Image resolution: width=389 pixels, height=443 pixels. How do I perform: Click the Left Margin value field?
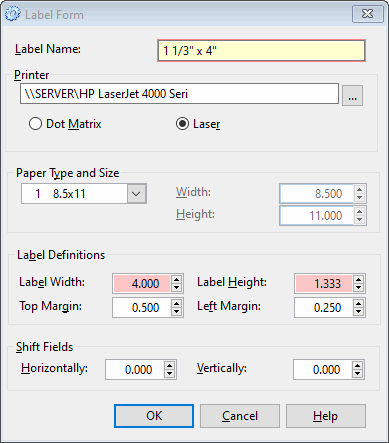[323, 307]
